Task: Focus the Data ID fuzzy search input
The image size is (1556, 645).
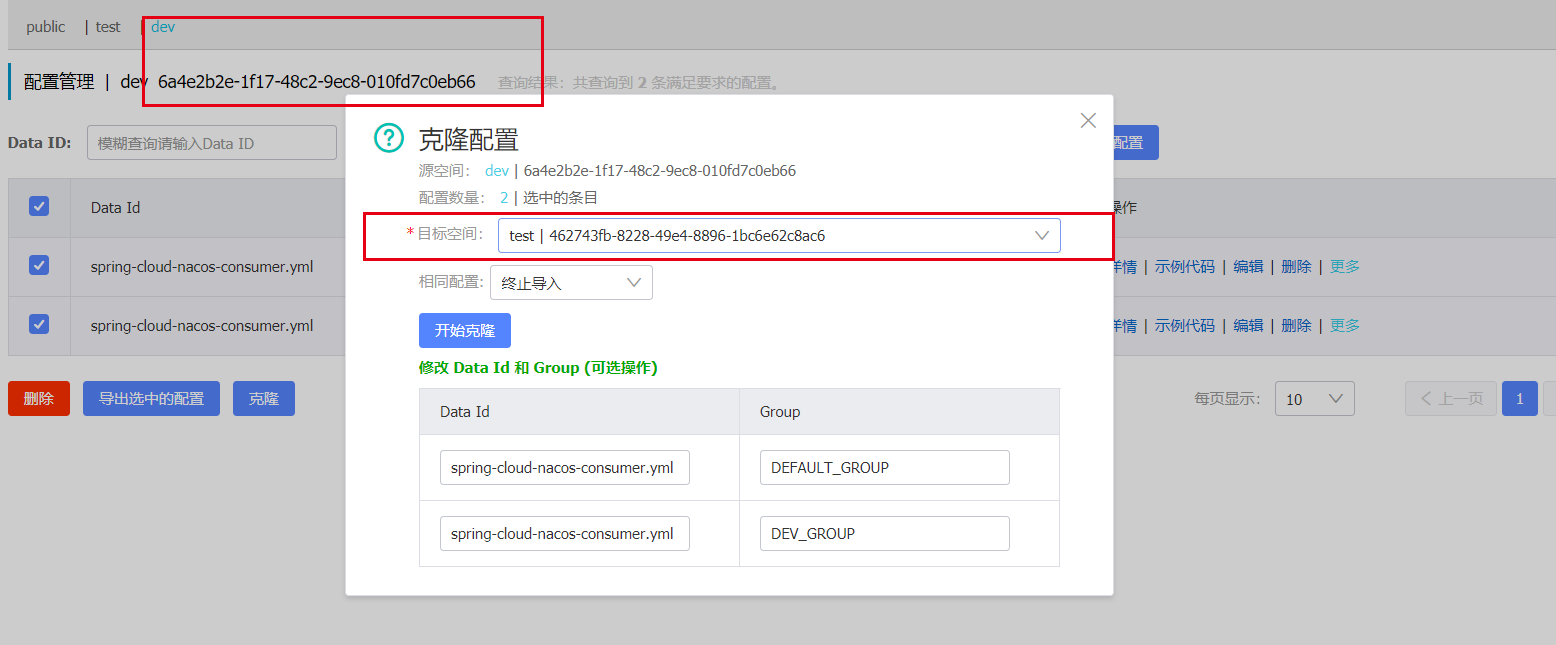Action: pos(212,143)
